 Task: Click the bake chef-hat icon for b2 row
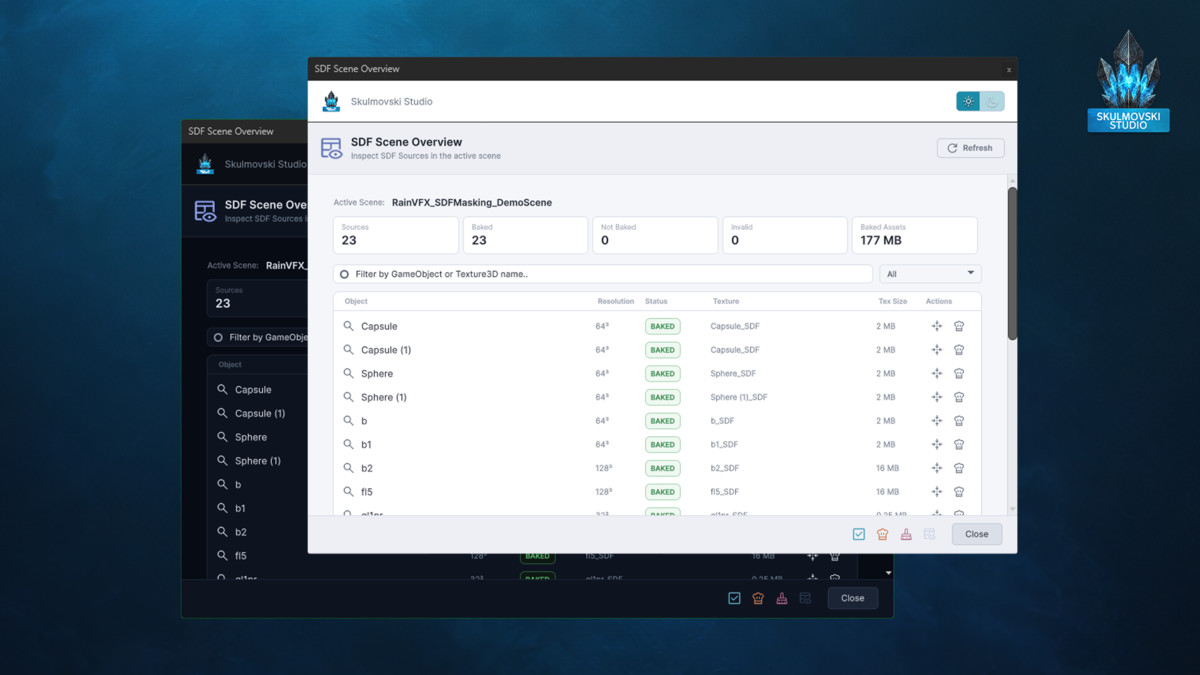tap(959, 468)
